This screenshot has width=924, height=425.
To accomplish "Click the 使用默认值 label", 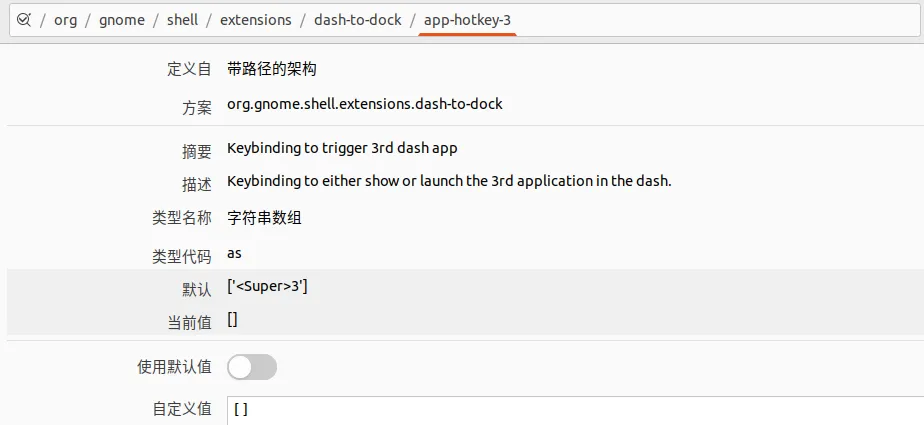I will tap(174, 367).
